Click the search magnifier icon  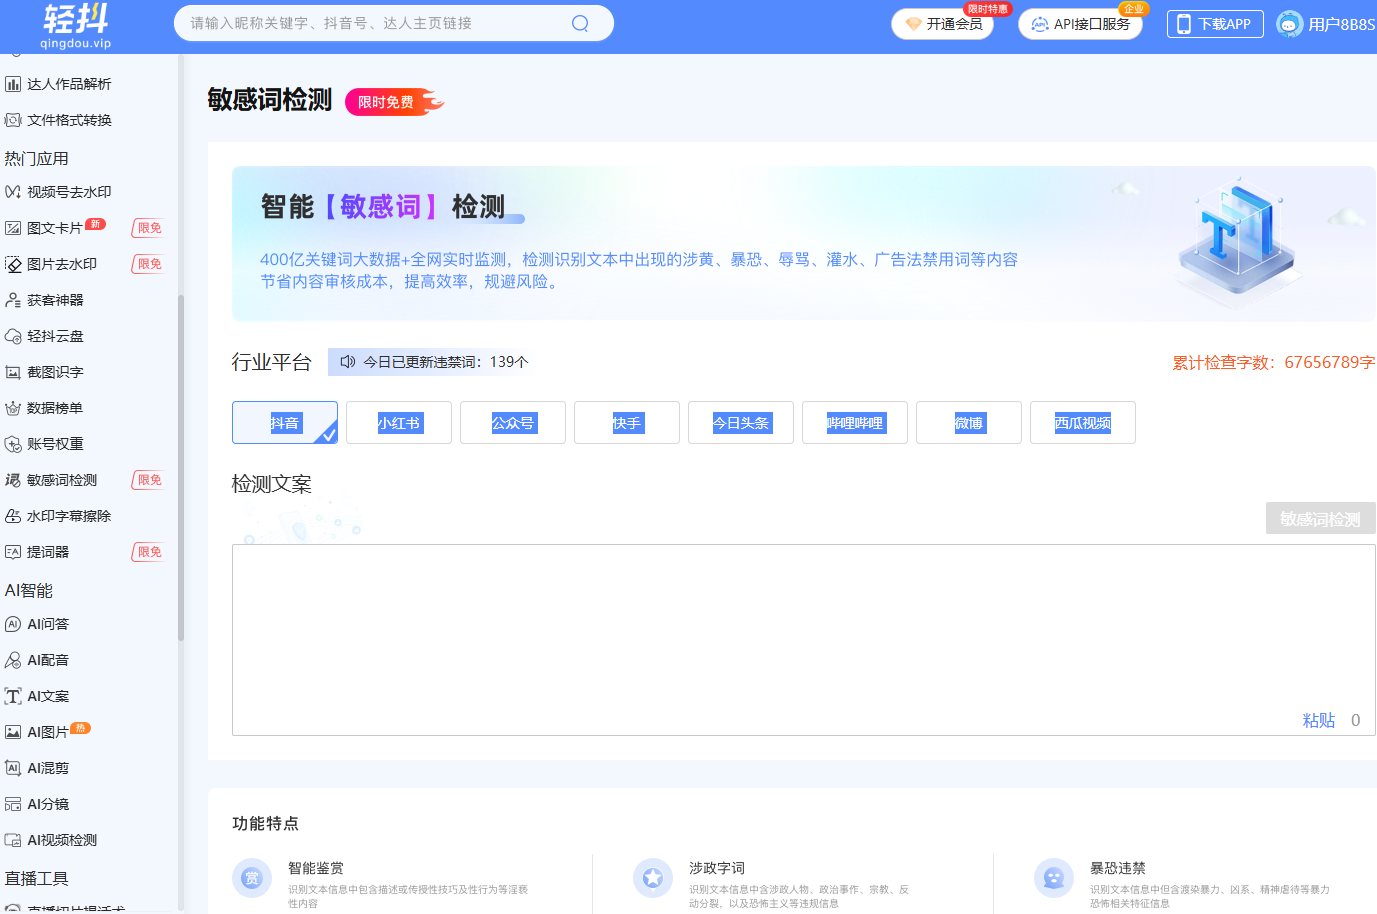pos(580,23)
